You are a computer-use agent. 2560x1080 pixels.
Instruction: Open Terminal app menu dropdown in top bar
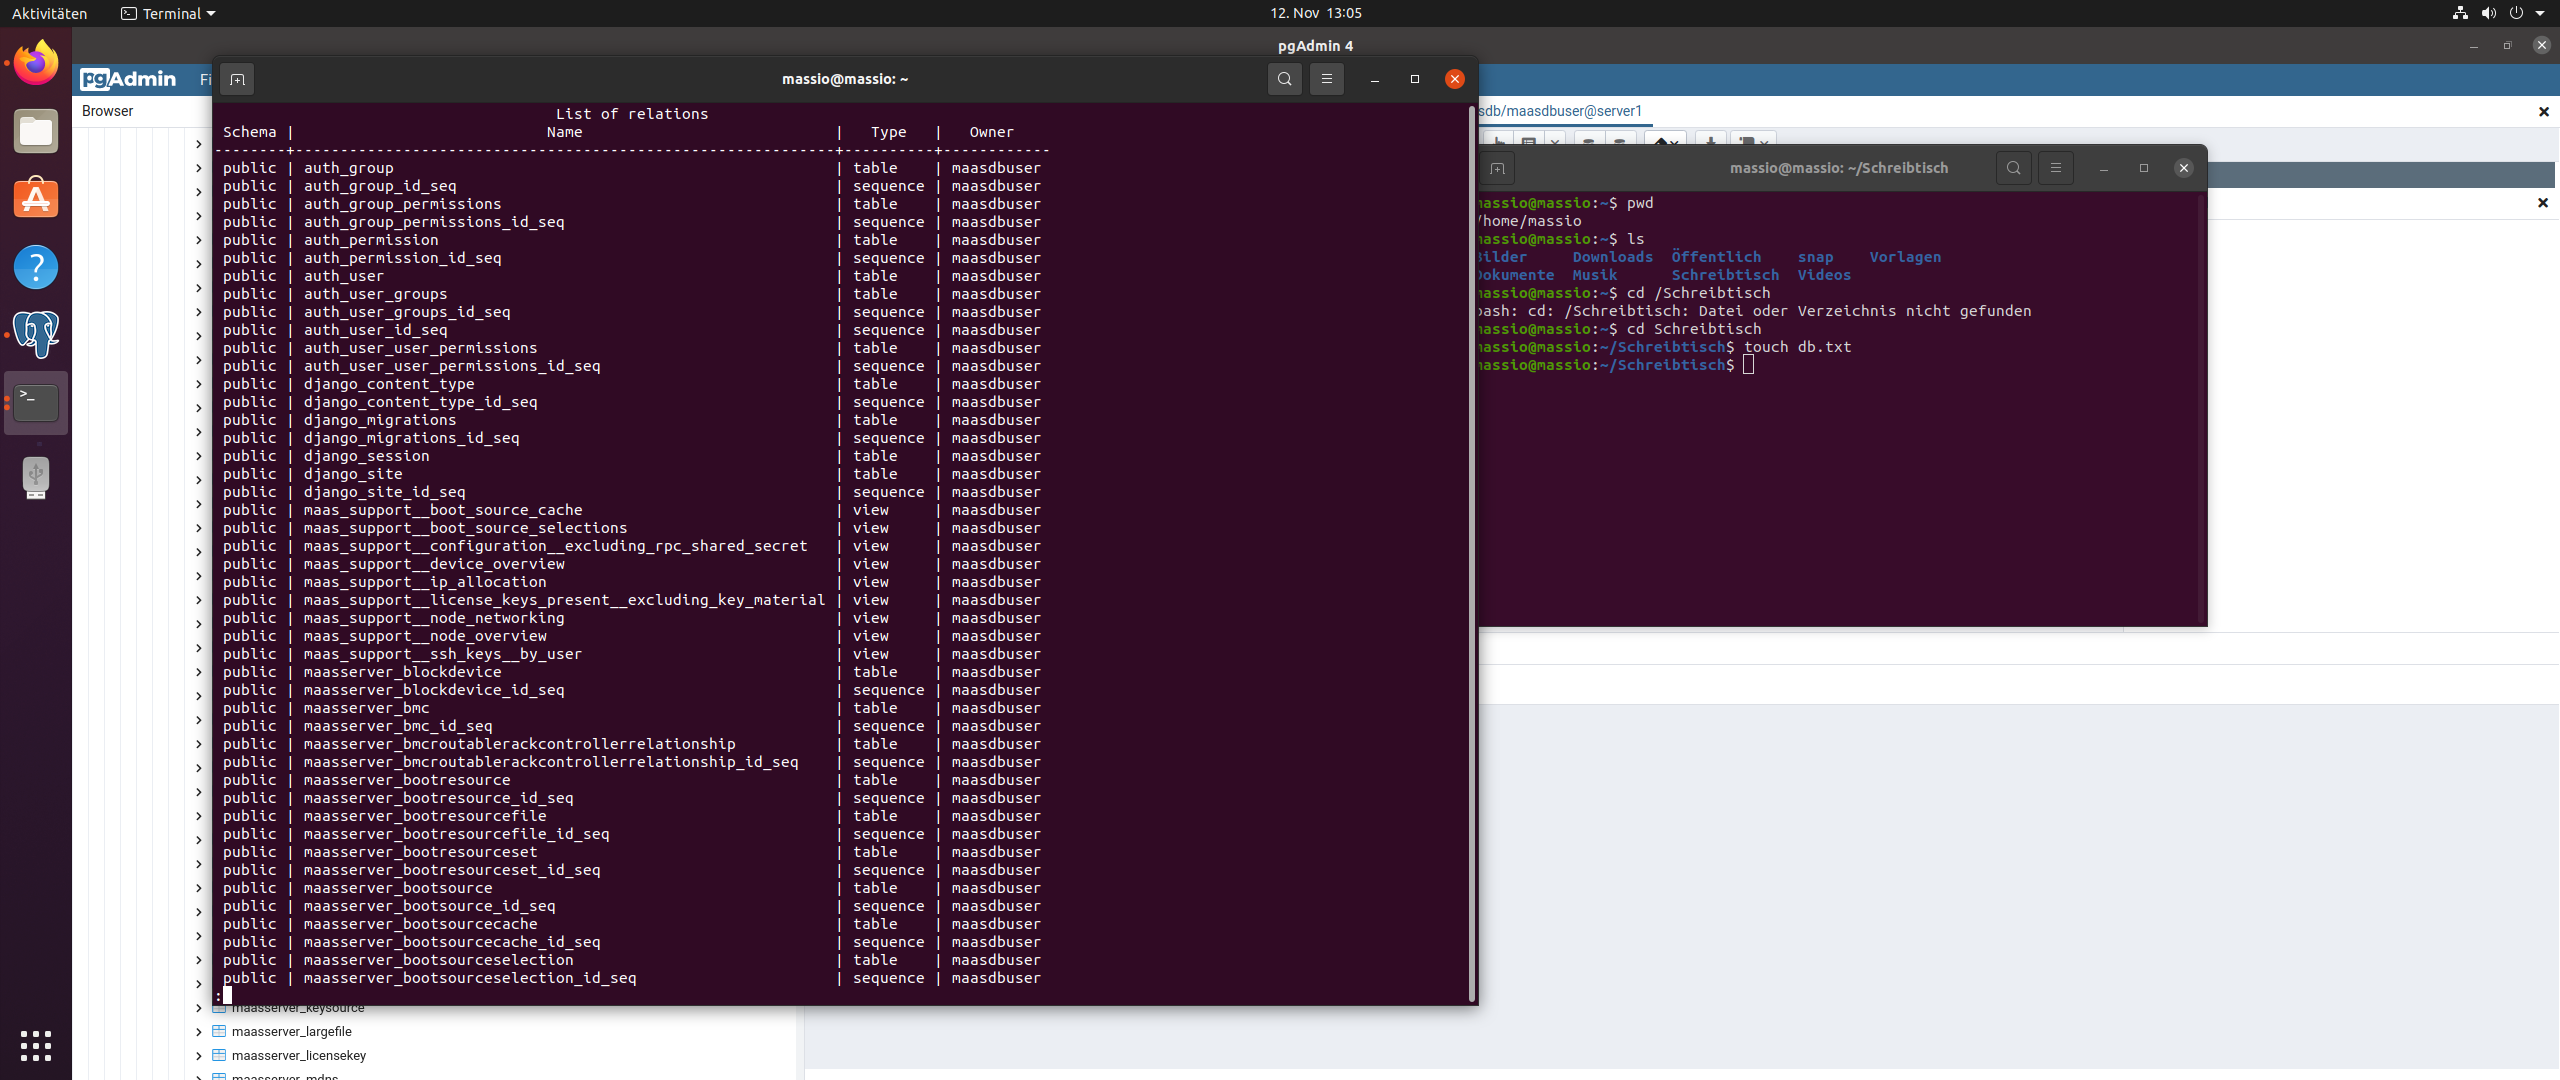[168, 13]
